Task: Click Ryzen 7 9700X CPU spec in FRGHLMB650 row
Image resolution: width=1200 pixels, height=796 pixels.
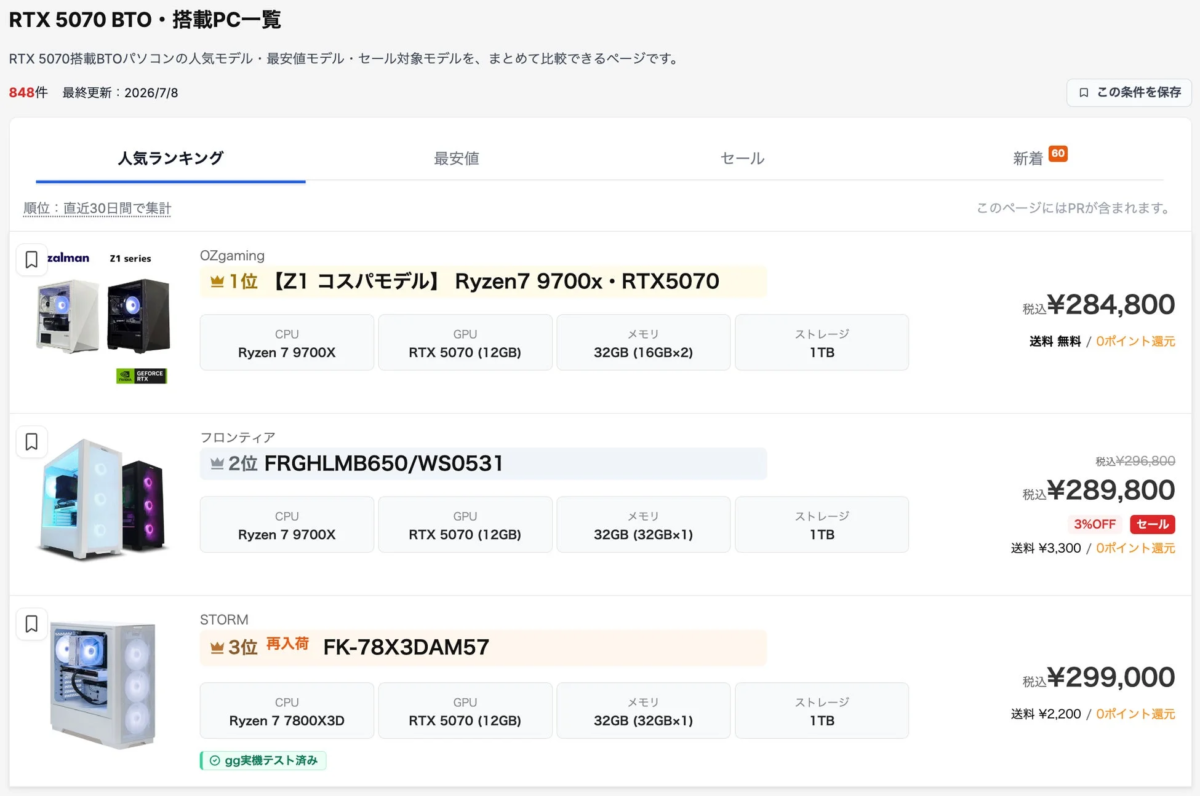Action: (x=287, y=525)
